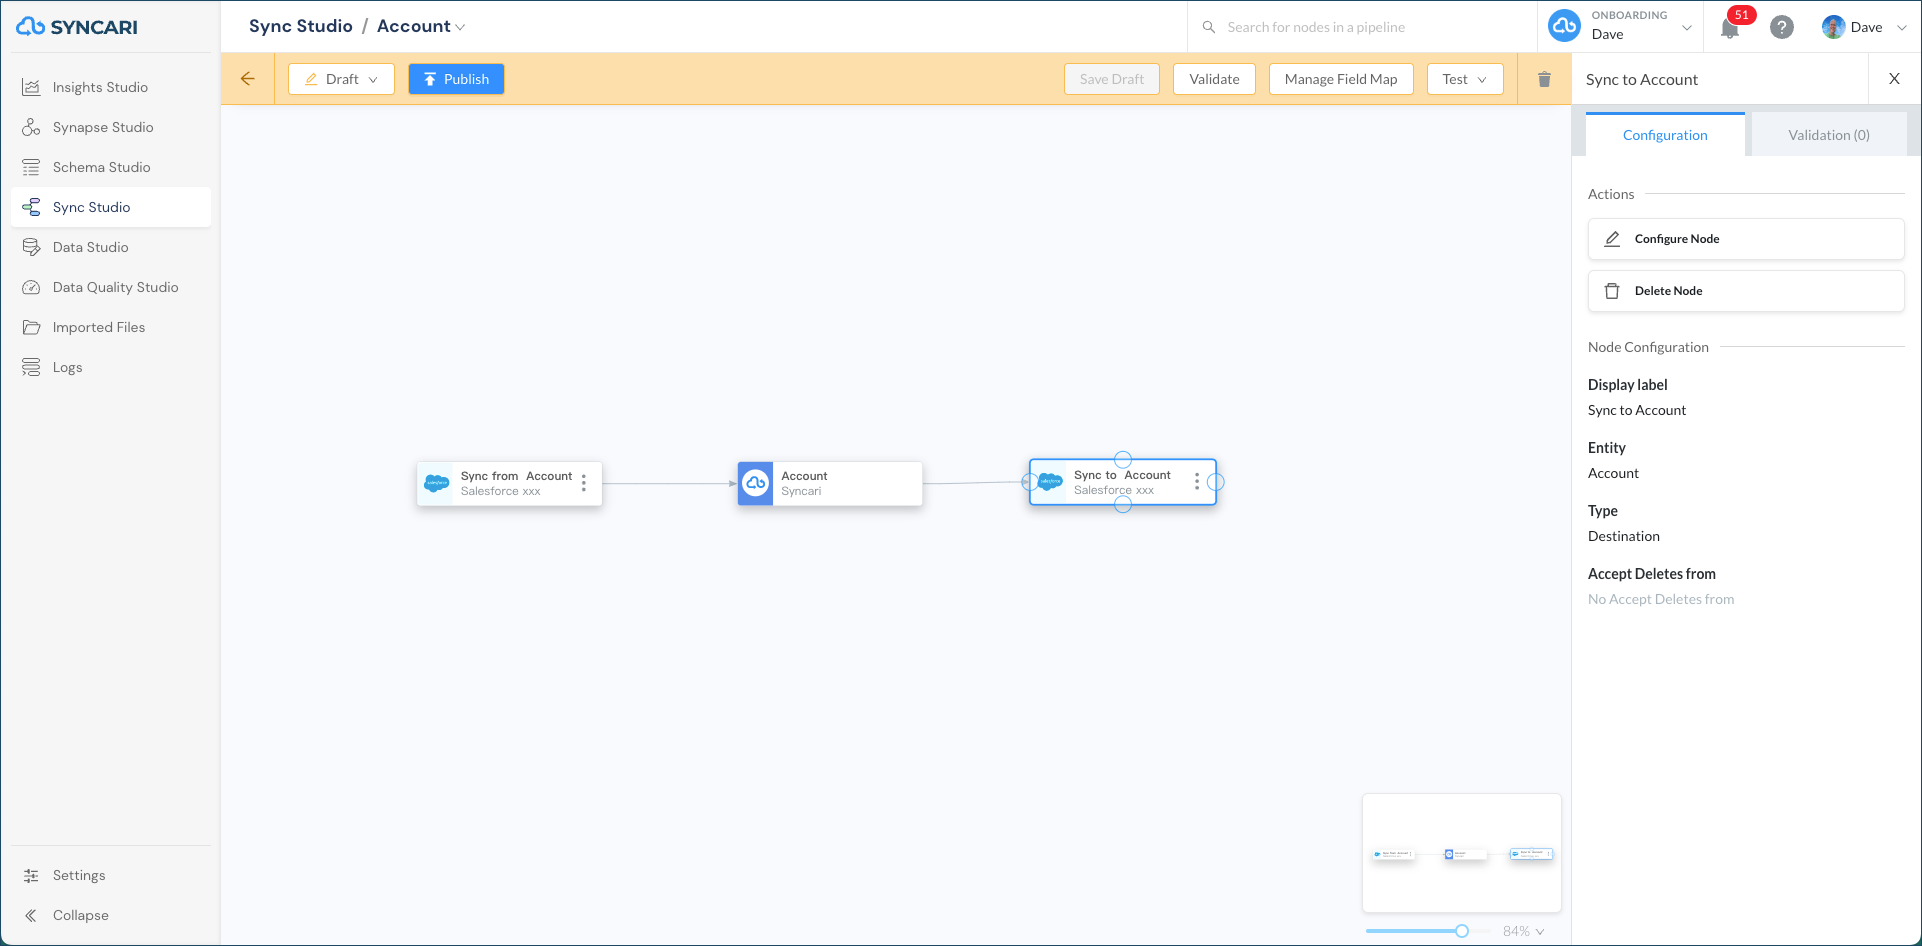Open Insights Studio from sidebar
This screenshot has width=1922, height=946.
(111, 87)
